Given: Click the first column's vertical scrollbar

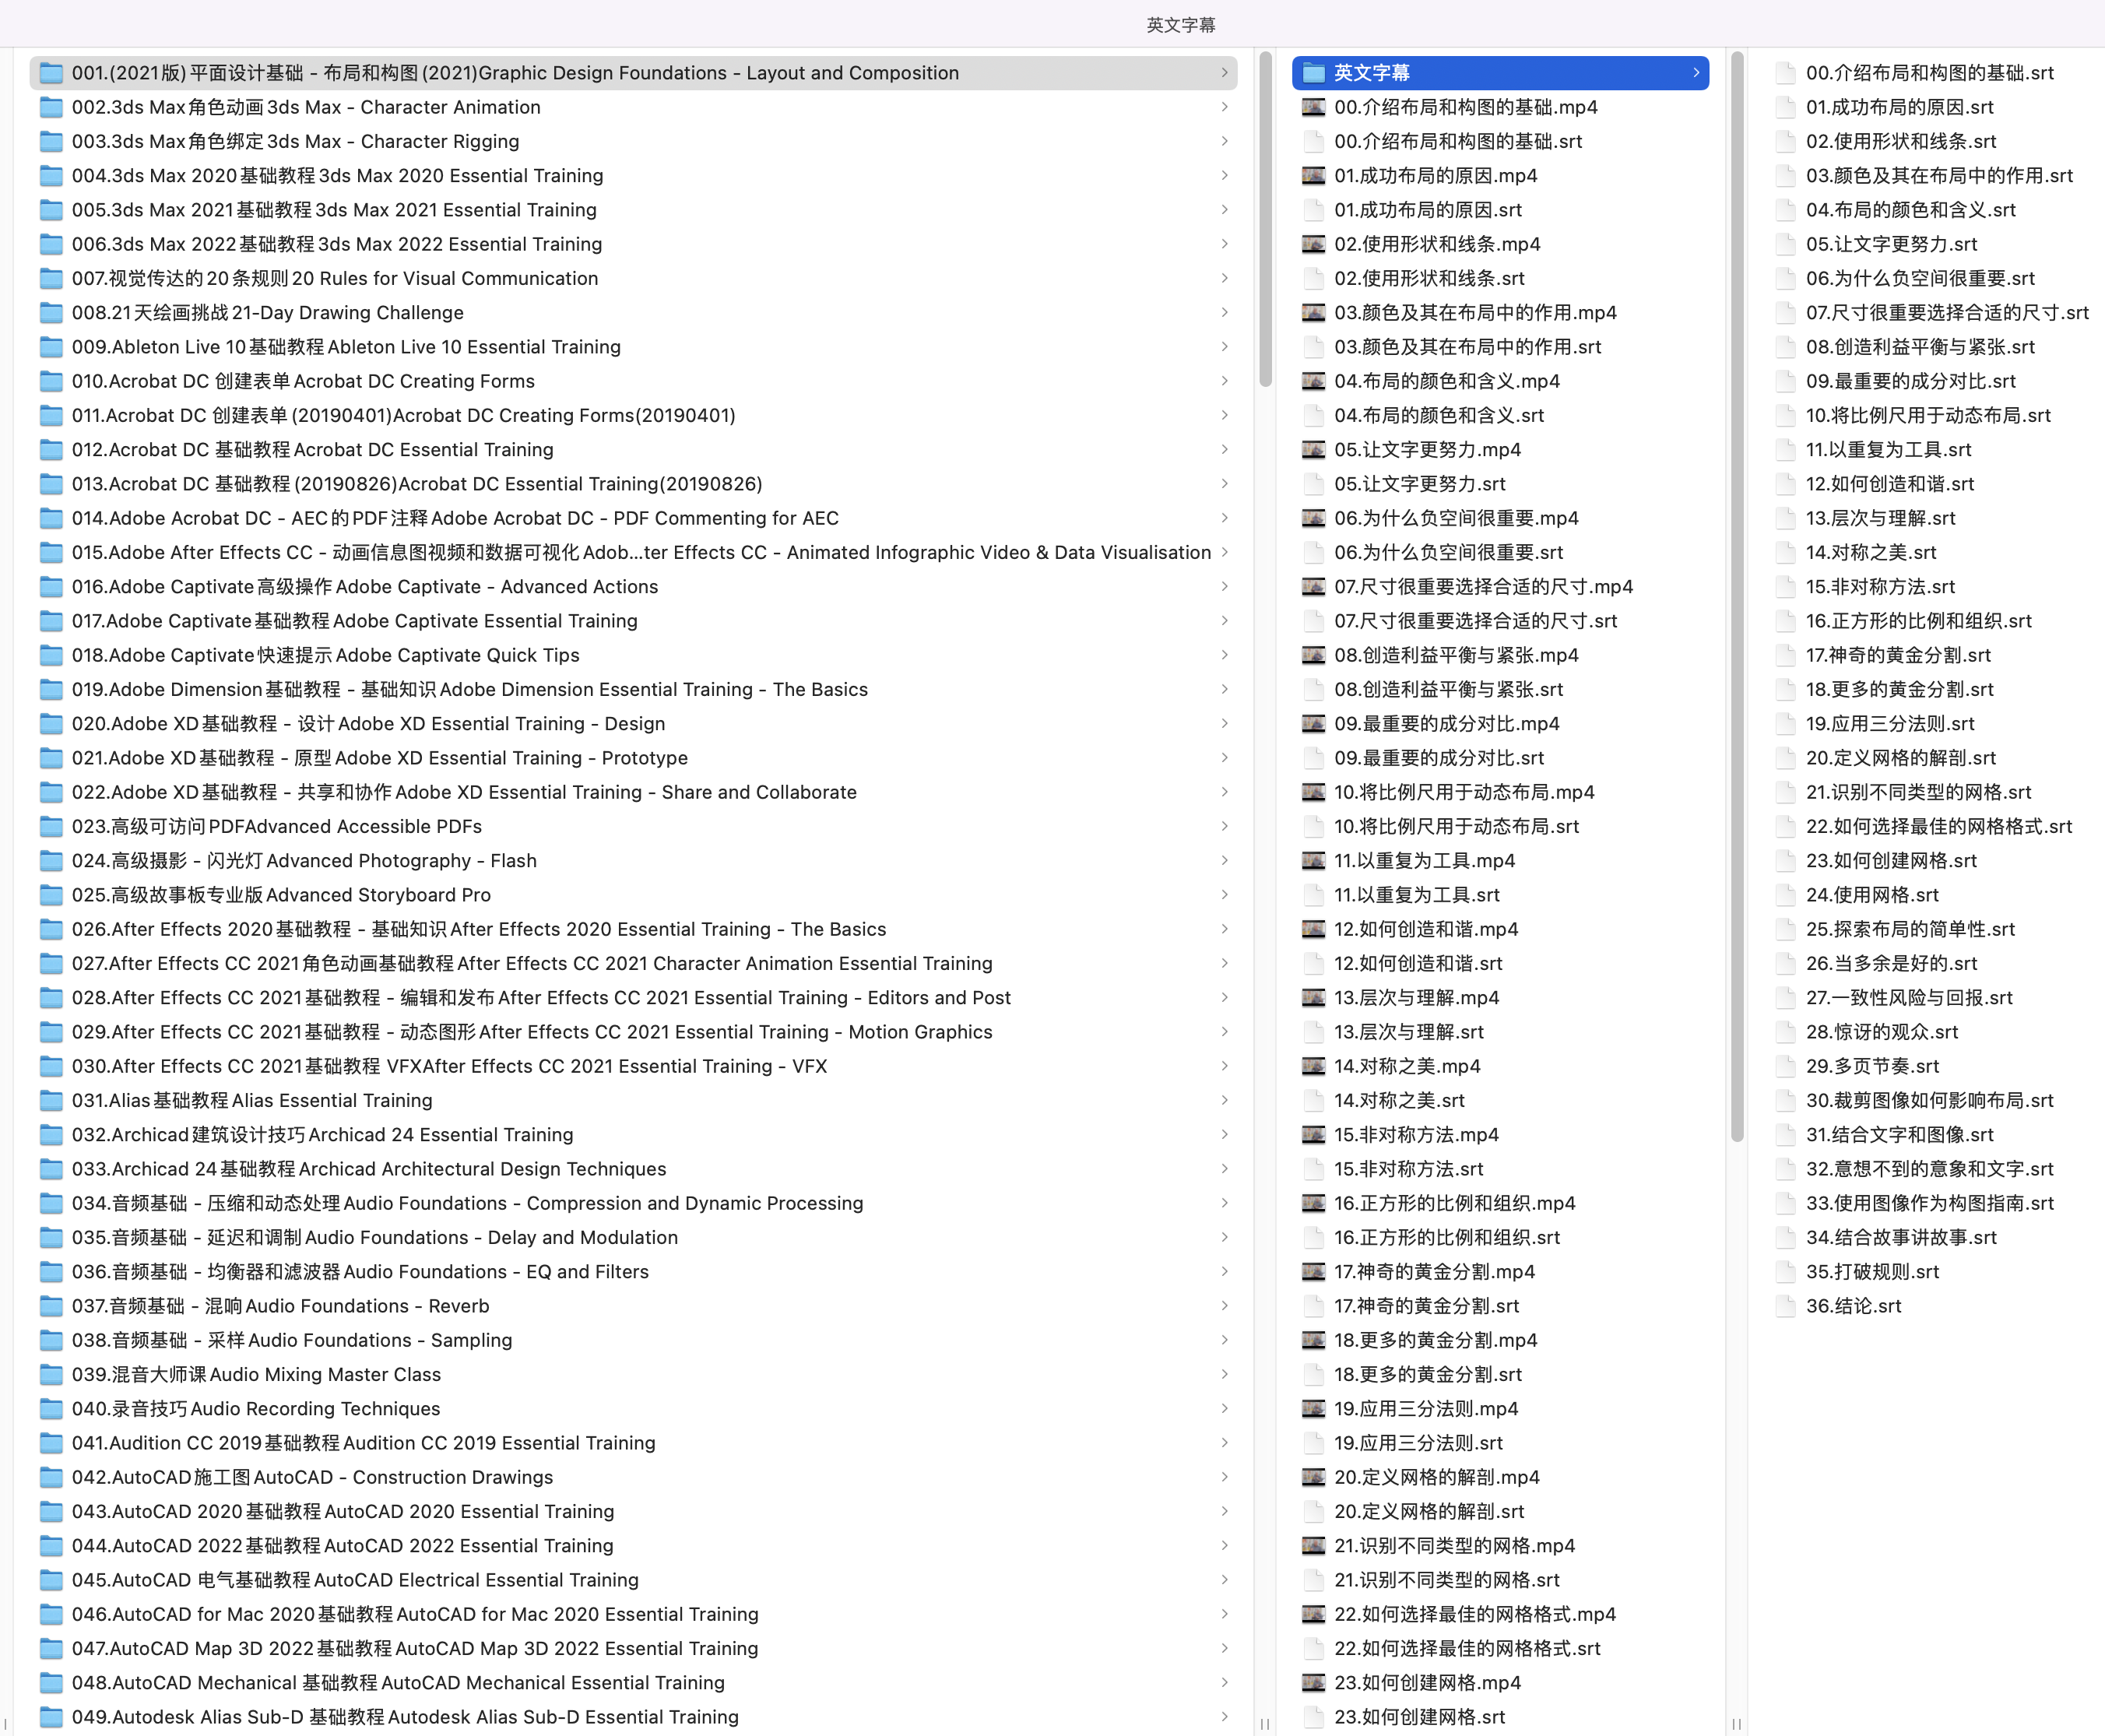Looking at the screenshot, I should (x=1265, y=220).
